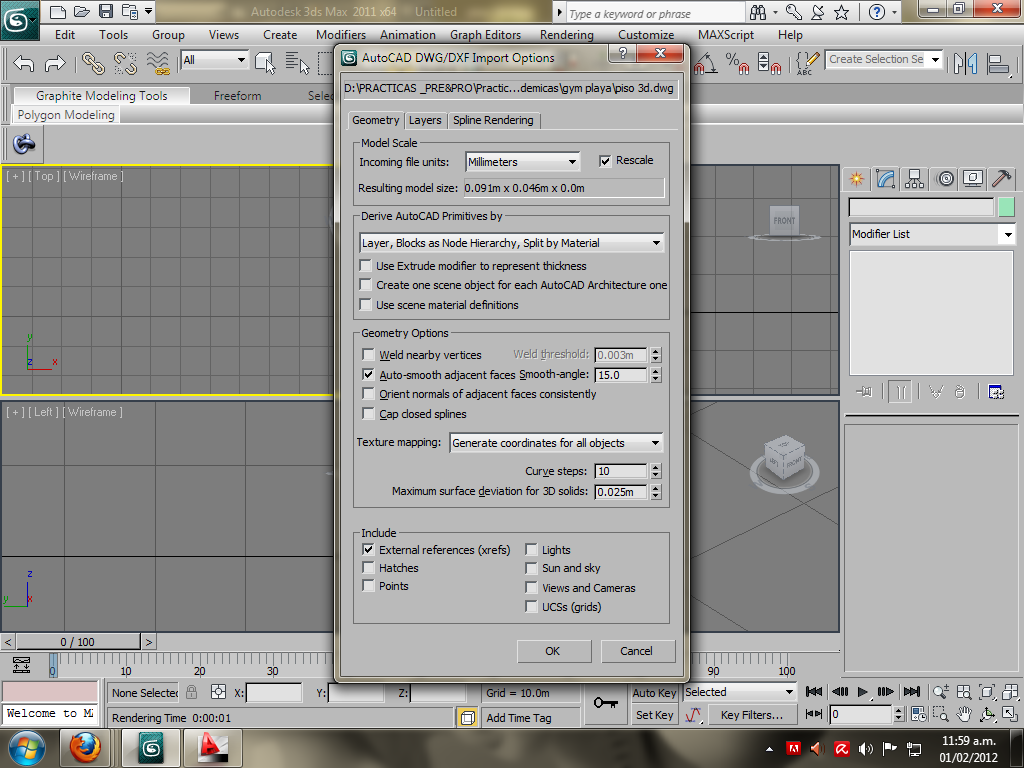Open the MAXScript menu
The height and width of the screenshot is (768, 1024).
(x=726, y=35)
